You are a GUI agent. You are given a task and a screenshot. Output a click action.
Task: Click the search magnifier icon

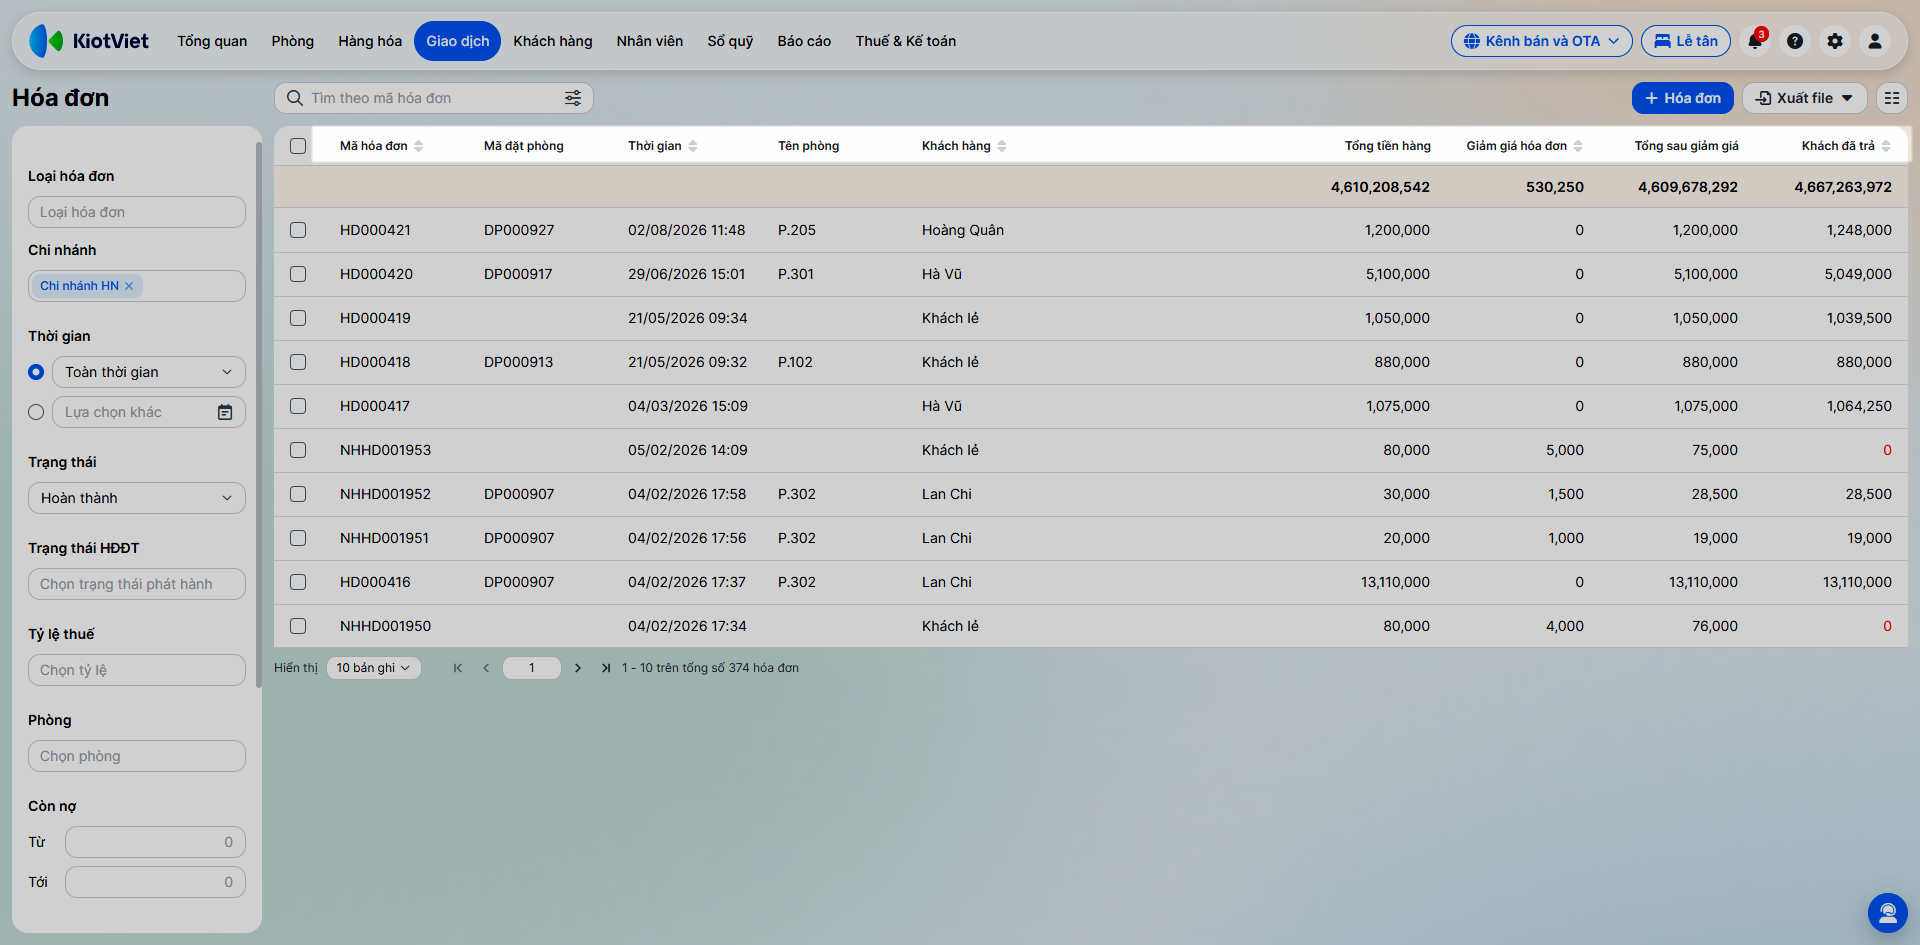(295, 98)
